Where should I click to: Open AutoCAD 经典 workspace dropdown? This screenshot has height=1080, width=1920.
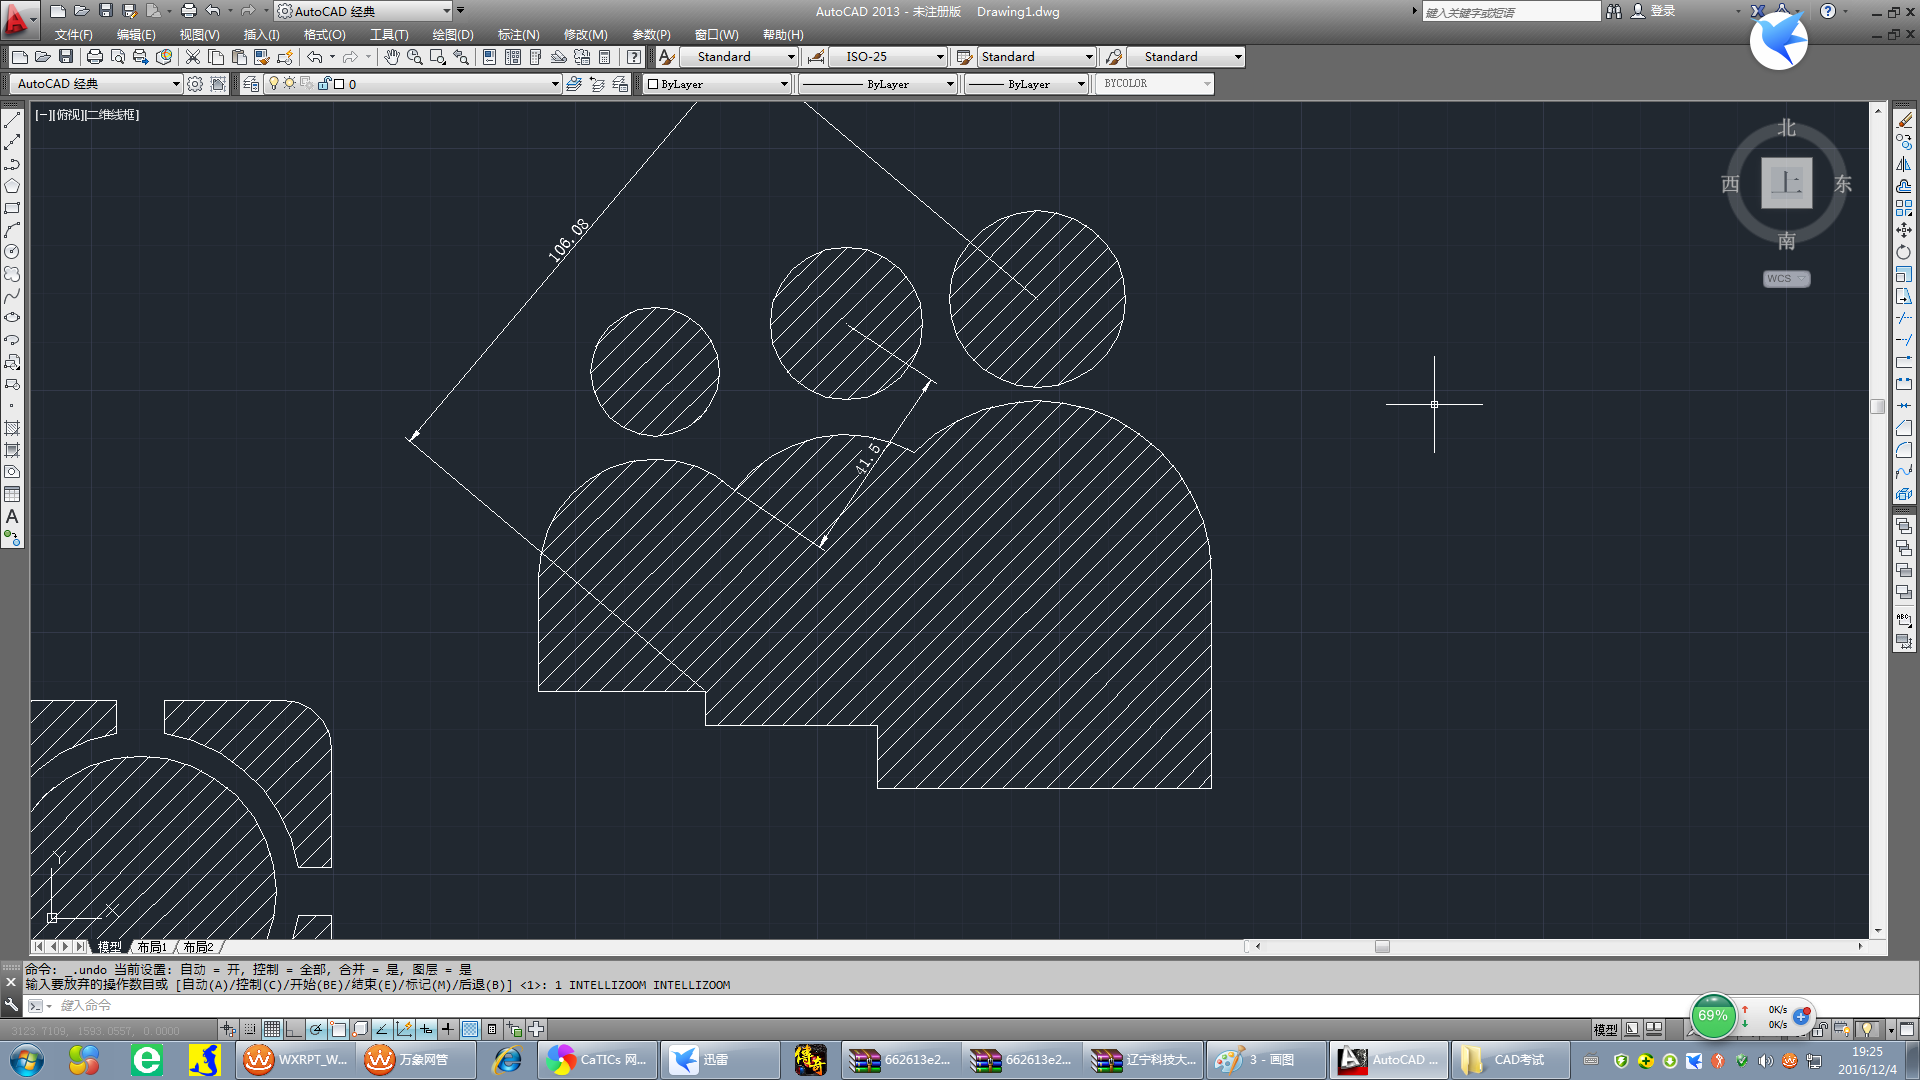pos(176,84)
